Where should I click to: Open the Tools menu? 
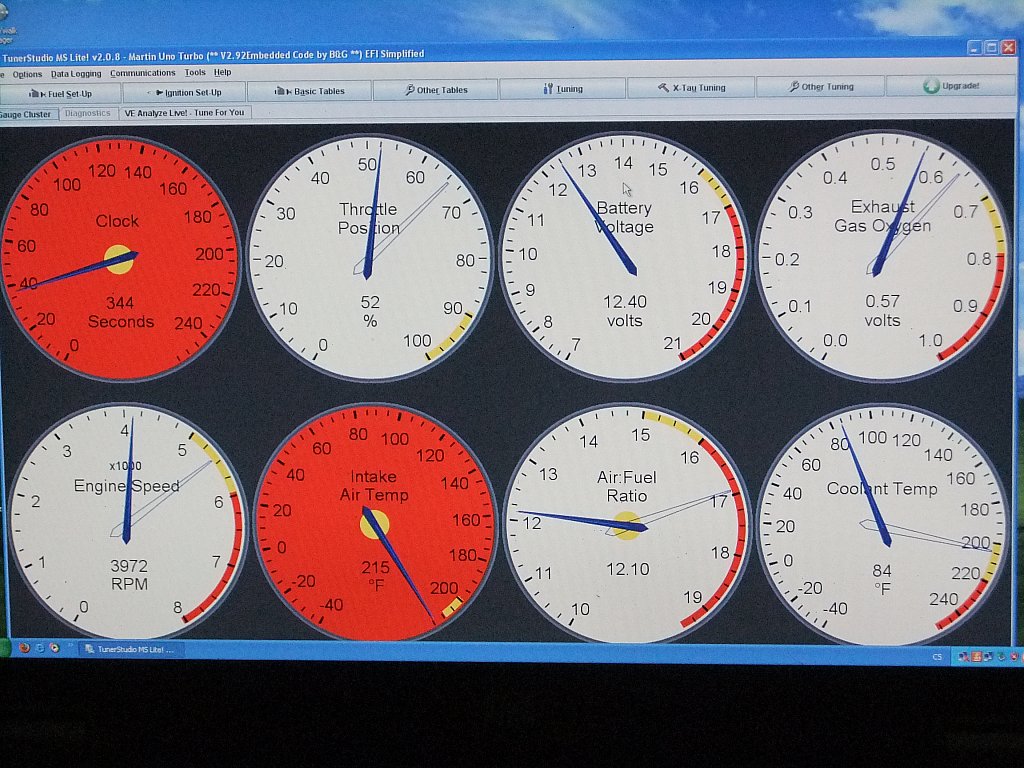click(195, 73)
